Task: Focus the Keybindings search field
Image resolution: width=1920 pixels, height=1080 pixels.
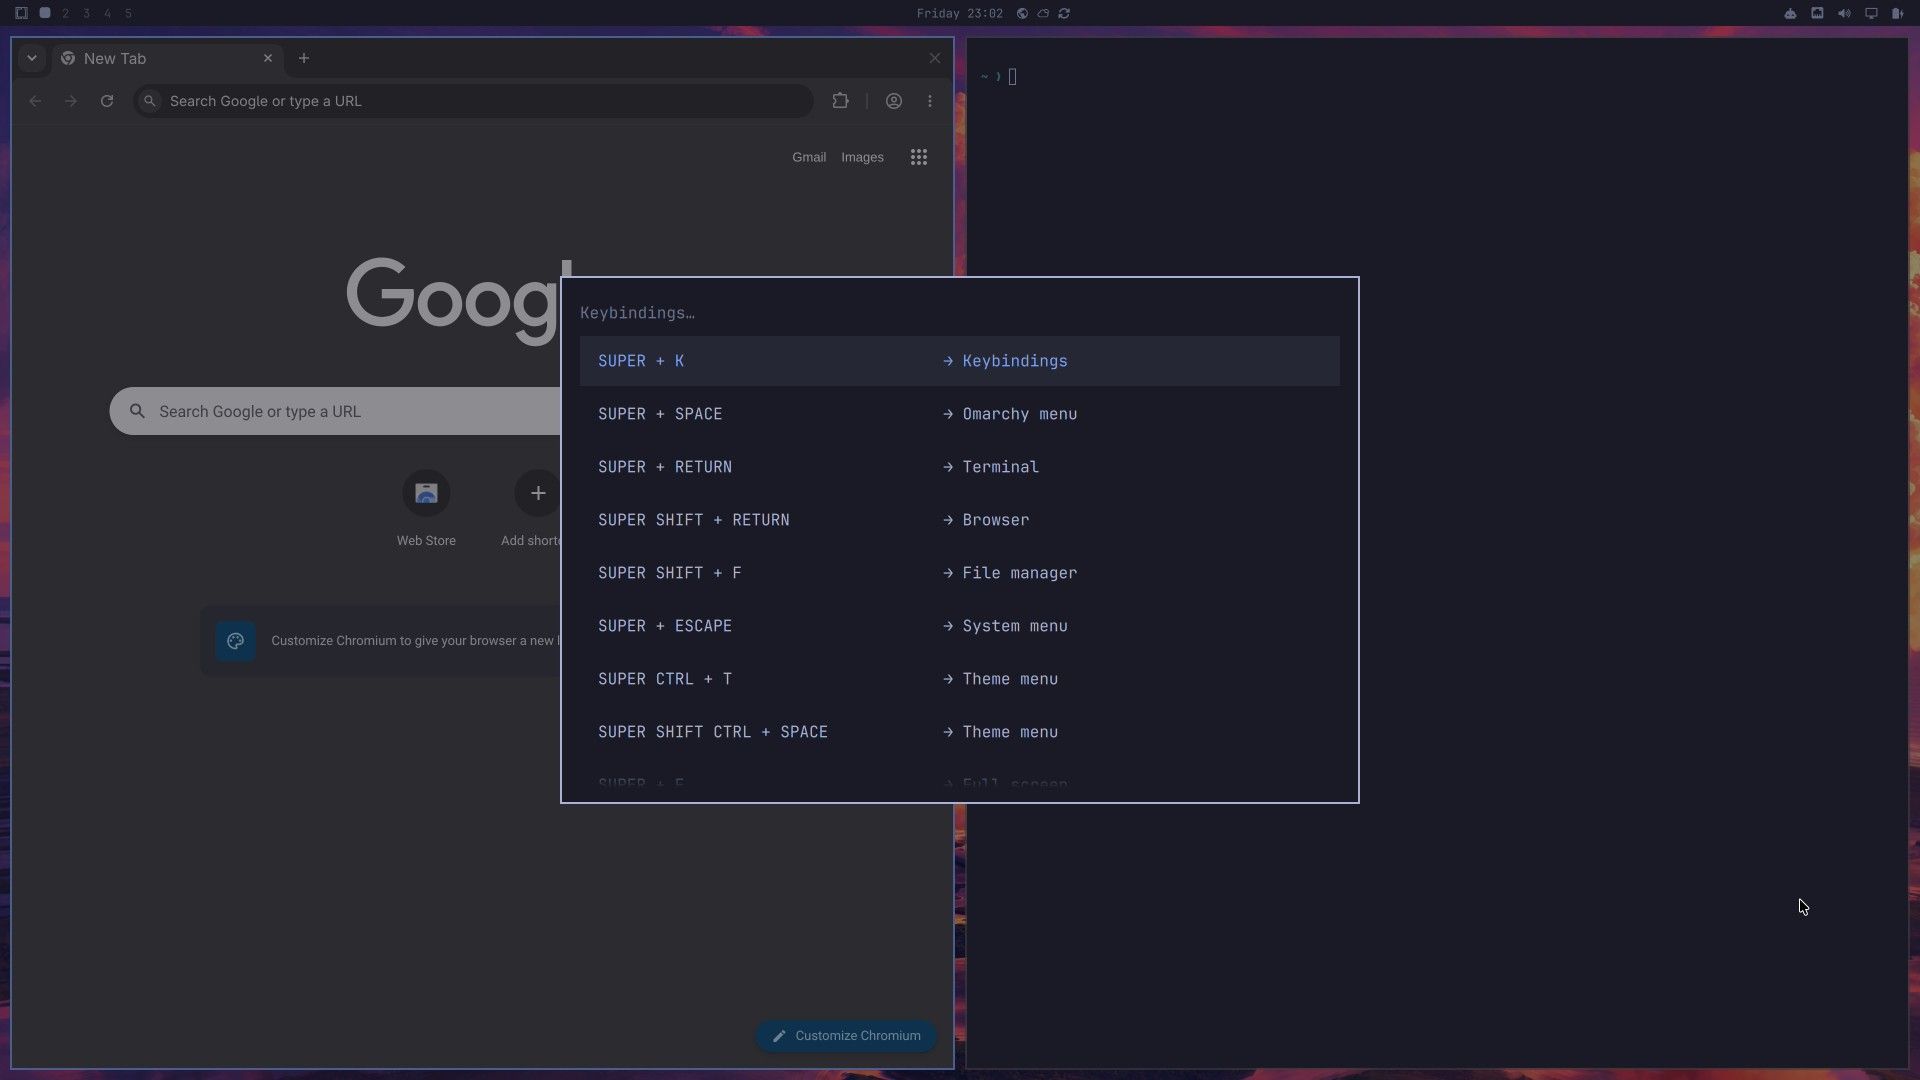Action: coord(959,313)
